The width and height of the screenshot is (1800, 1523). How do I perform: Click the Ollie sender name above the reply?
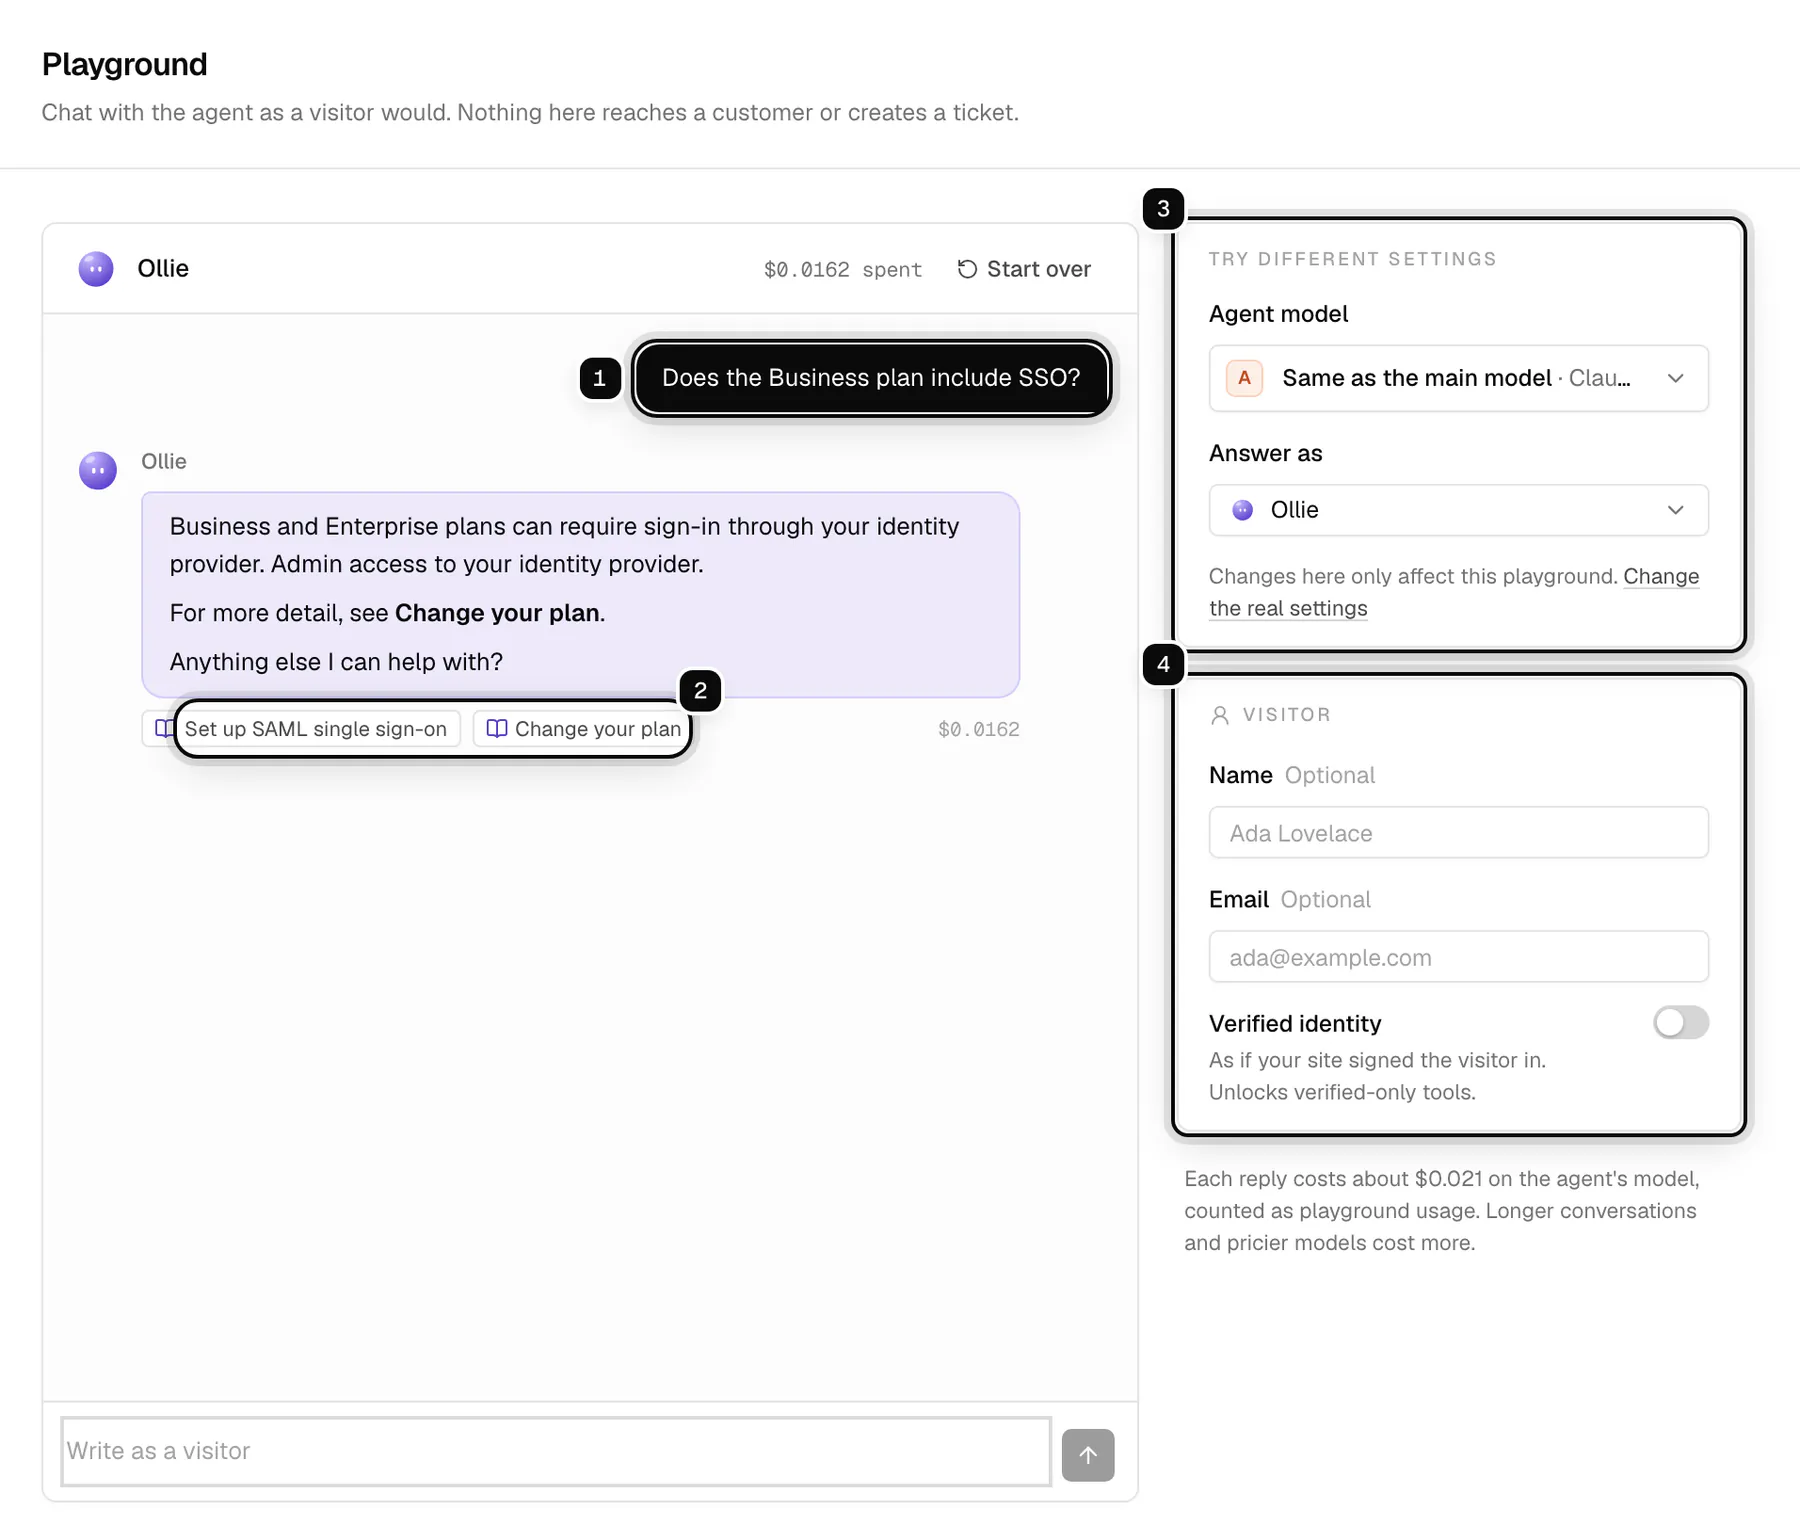click(x=163, y=461)
